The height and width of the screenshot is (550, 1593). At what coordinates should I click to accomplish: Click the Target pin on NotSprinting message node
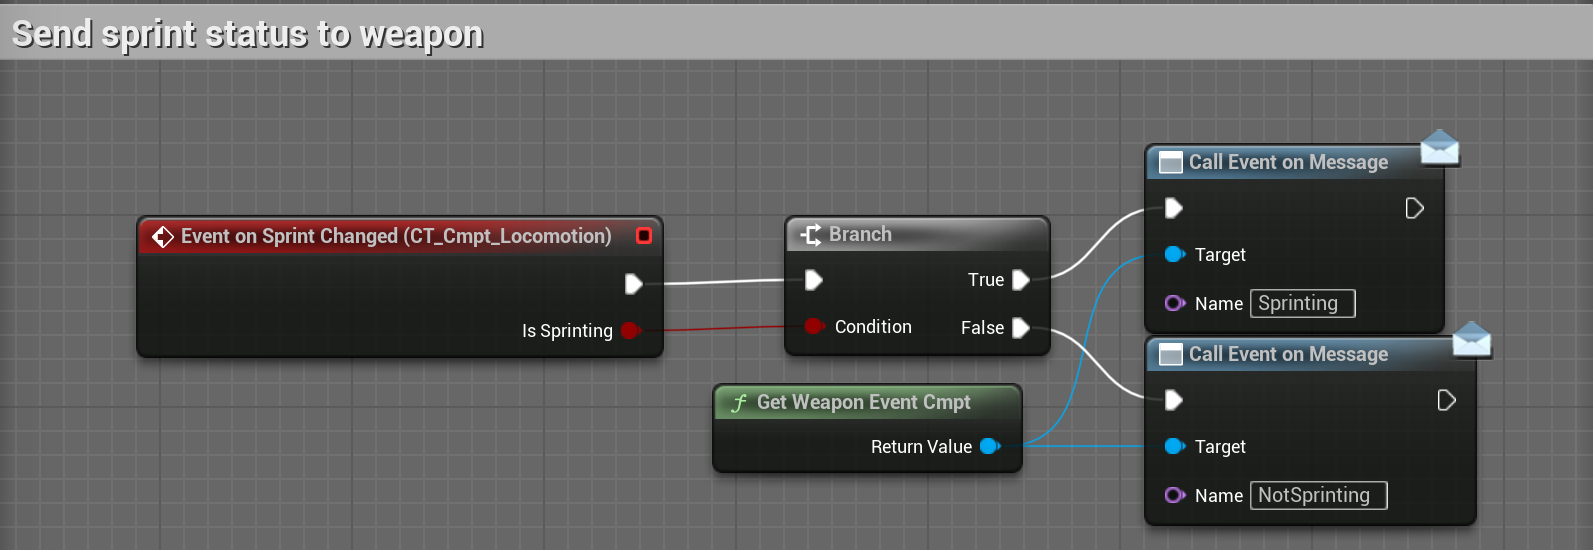coord(1175,446)
